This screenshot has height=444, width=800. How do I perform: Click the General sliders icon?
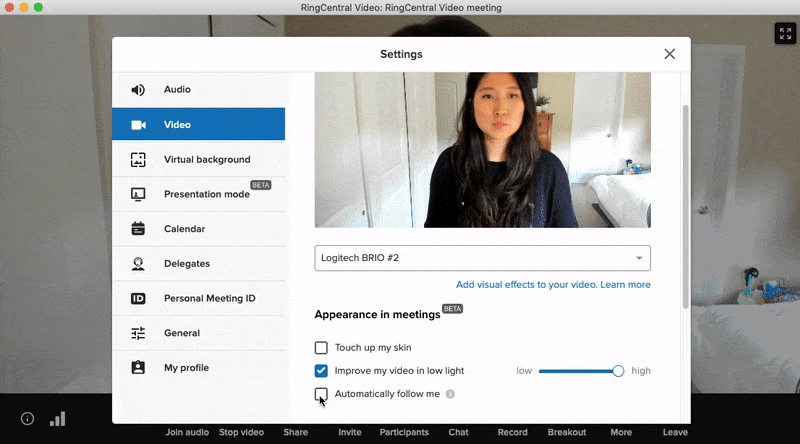[139, 333]
